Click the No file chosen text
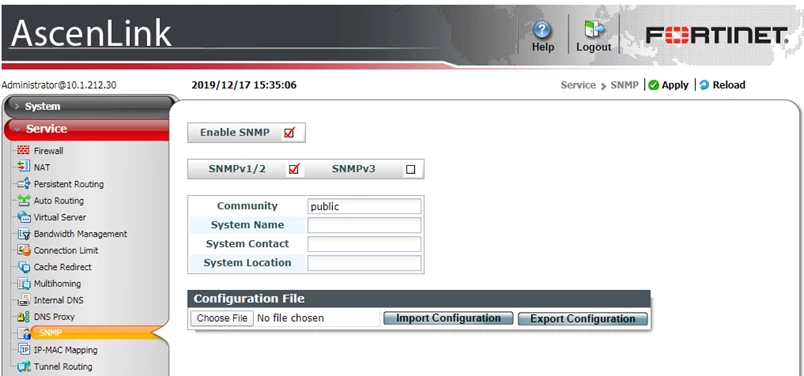804x376 pixels. [x=291, y=318]
